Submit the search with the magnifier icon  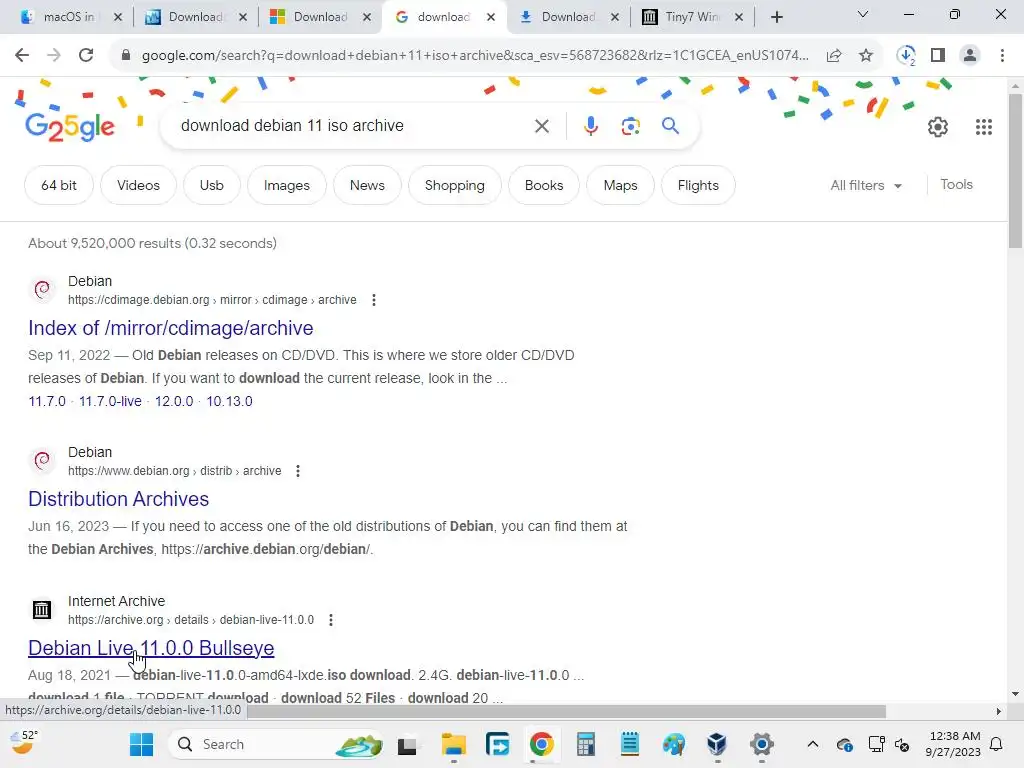[671, 126]
